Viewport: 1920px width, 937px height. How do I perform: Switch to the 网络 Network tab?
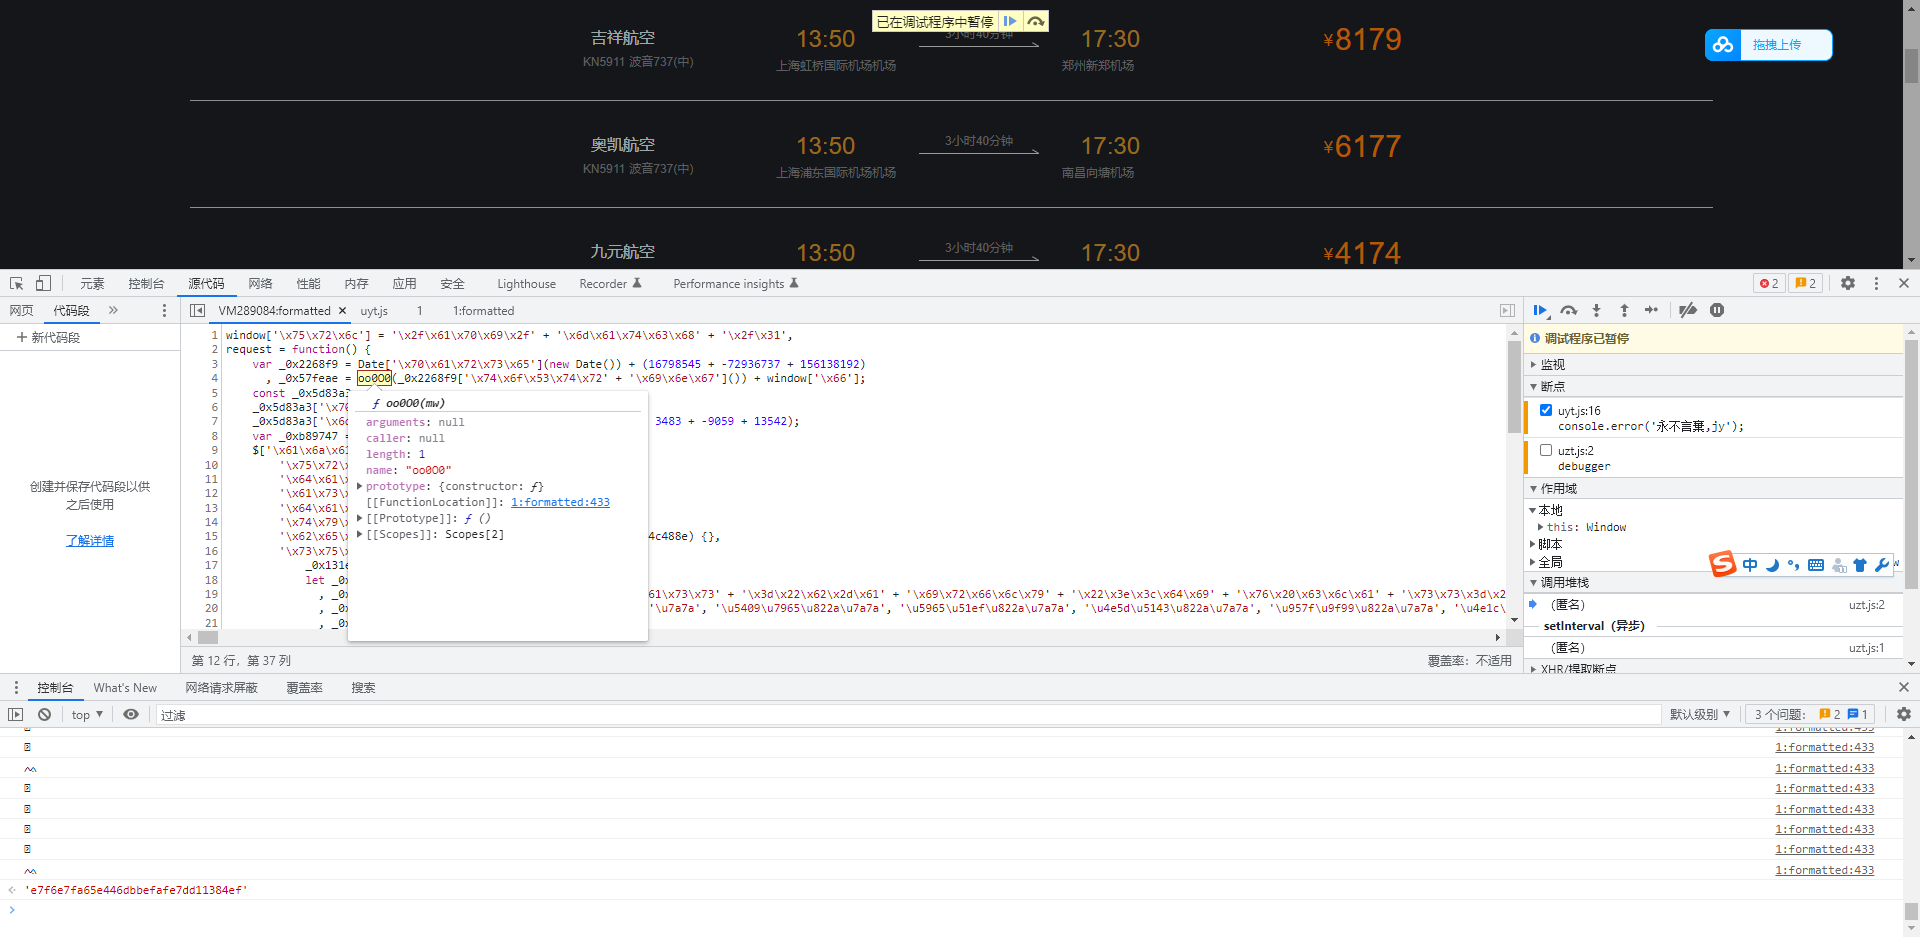260,284
